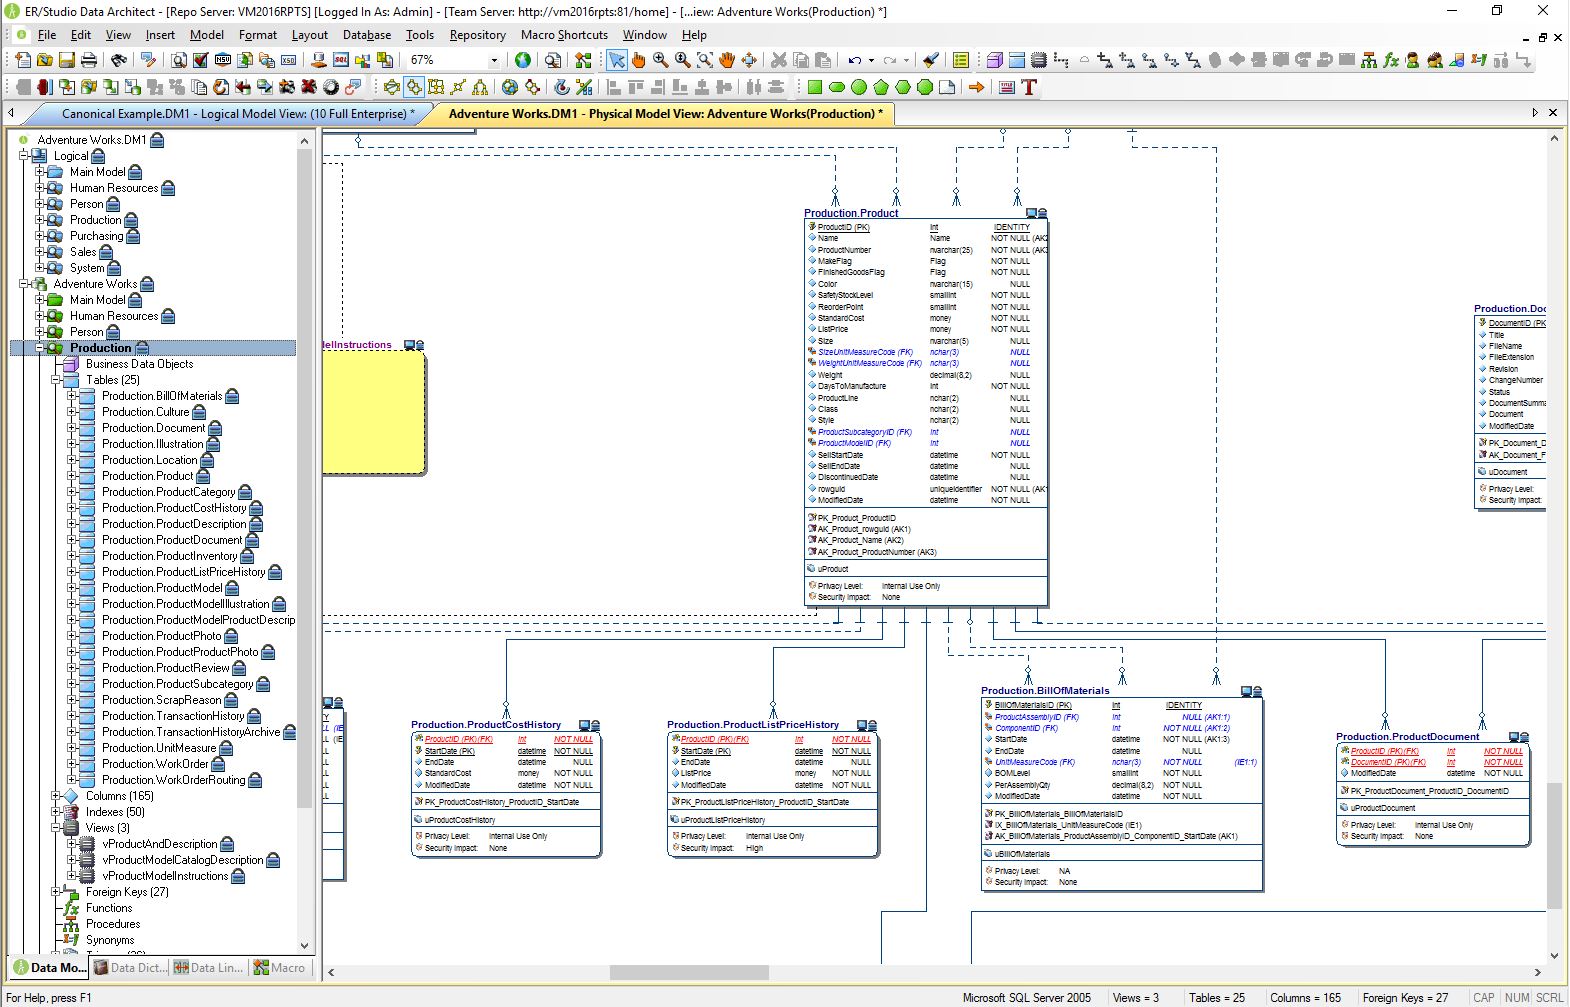Viewport: 1570px width, 1007px height.
Task: Expand the Purchasing logical submodel node
Action: click(x=40, y=236)
